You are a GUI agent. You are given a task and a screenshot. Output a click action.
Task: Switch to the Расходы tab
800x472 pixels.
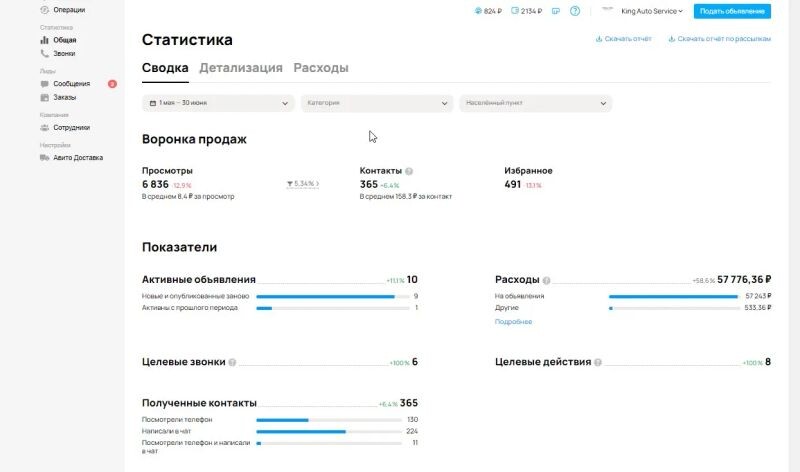[320, 69]
